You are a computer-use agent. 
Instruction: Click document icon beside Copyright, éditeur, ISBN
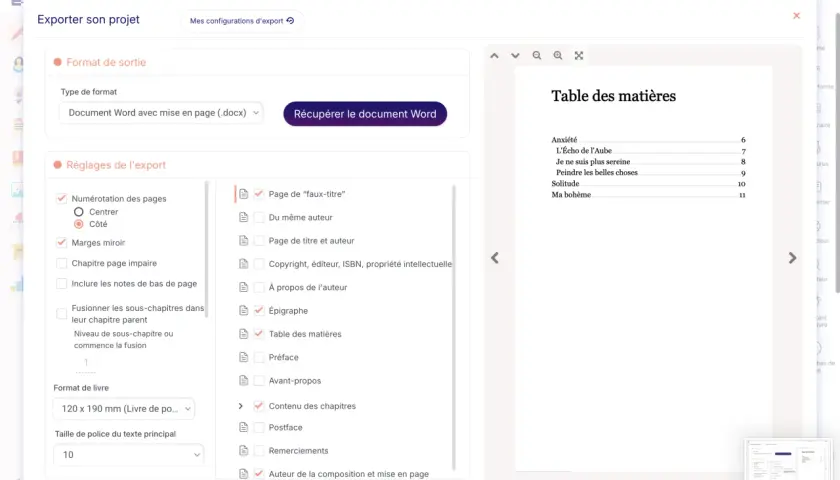(244, 264)
